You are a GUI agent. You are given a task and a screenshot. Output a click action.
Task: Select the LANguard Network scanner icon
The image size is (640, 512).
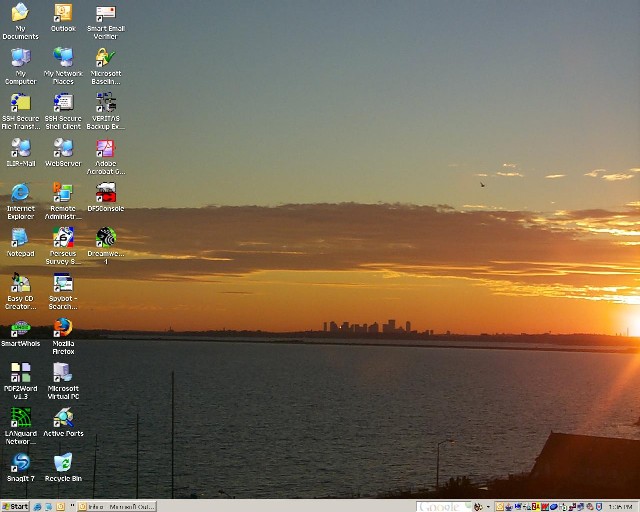coord(20,418)
